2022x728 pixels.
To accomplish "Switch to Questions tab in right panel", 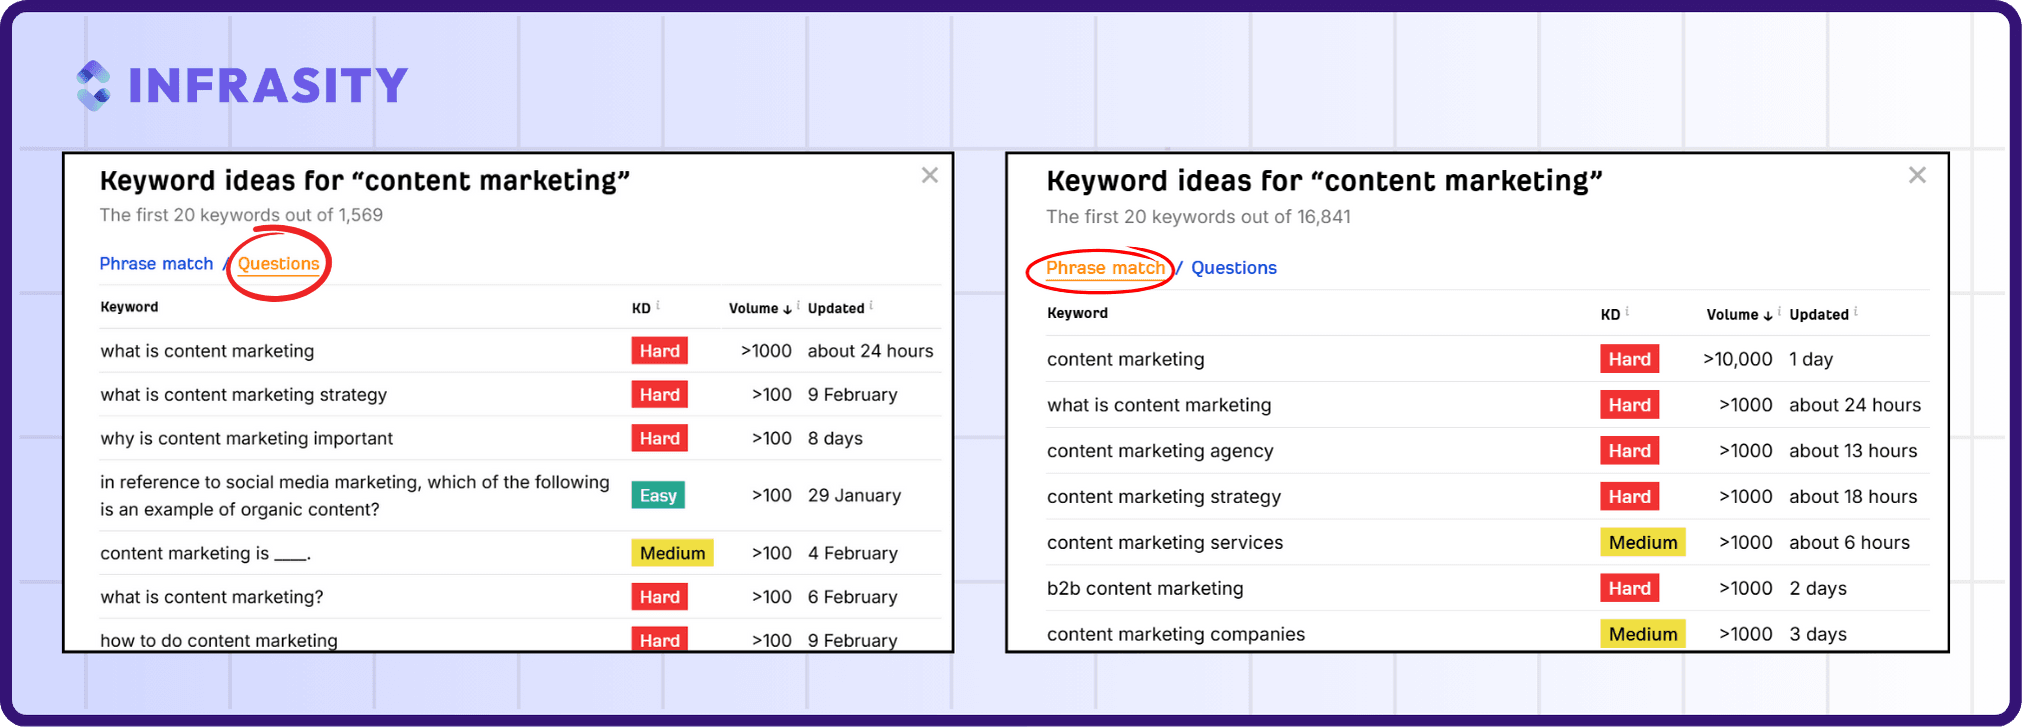I will tap(1234, 268).
